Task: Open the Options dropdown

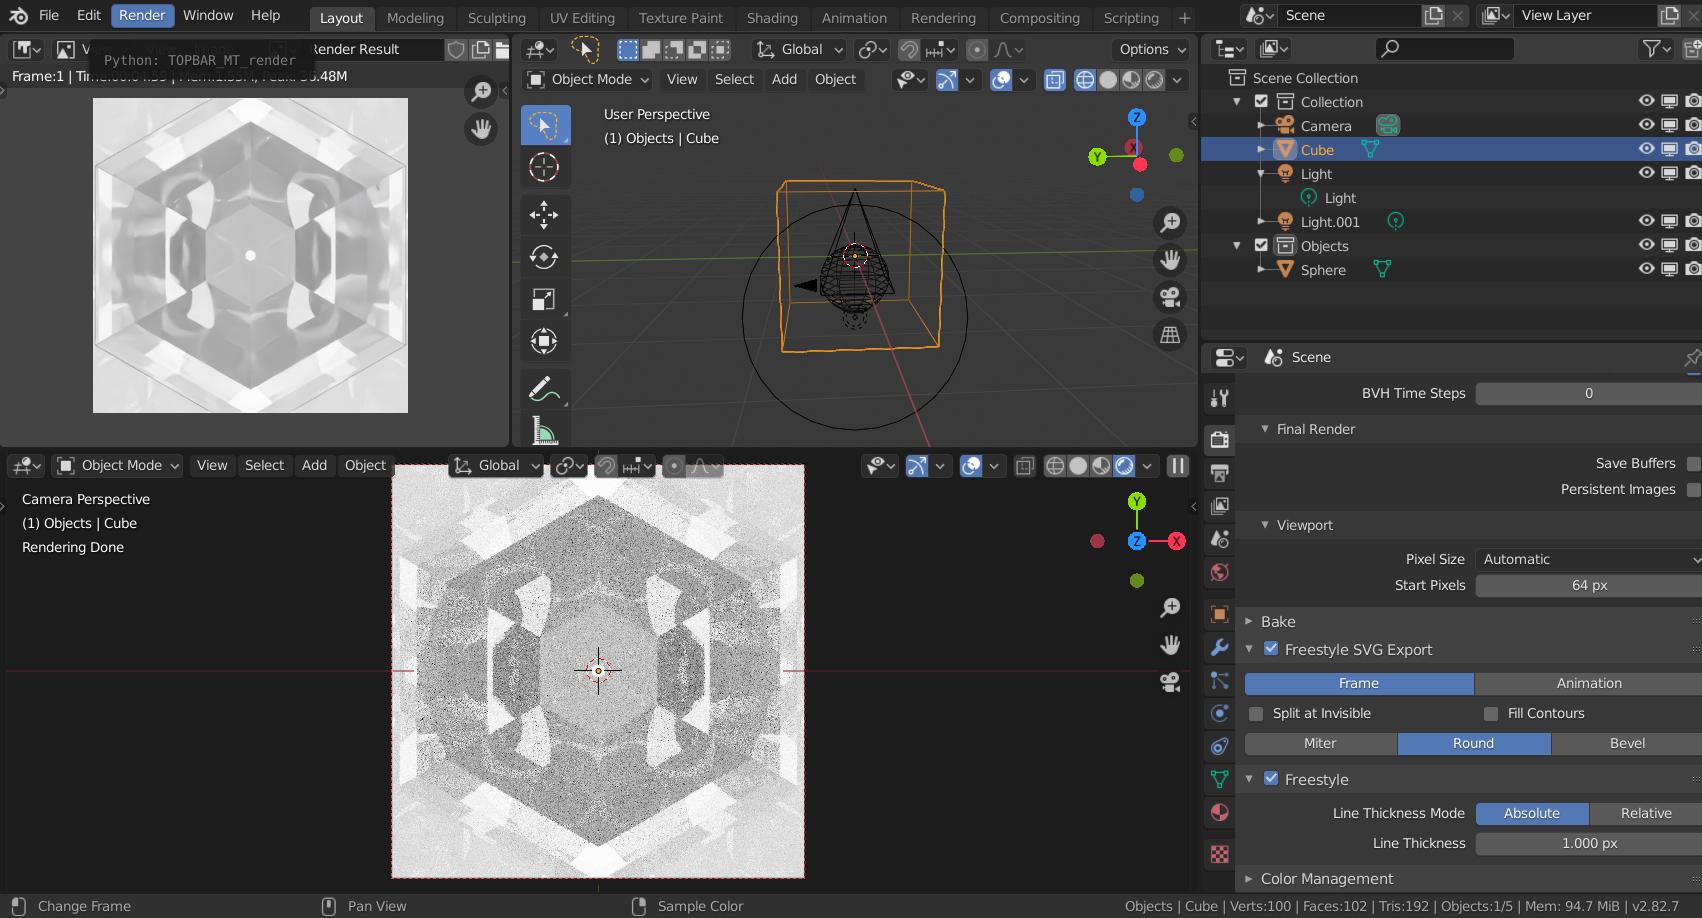Action: [x=1152, y=49]
